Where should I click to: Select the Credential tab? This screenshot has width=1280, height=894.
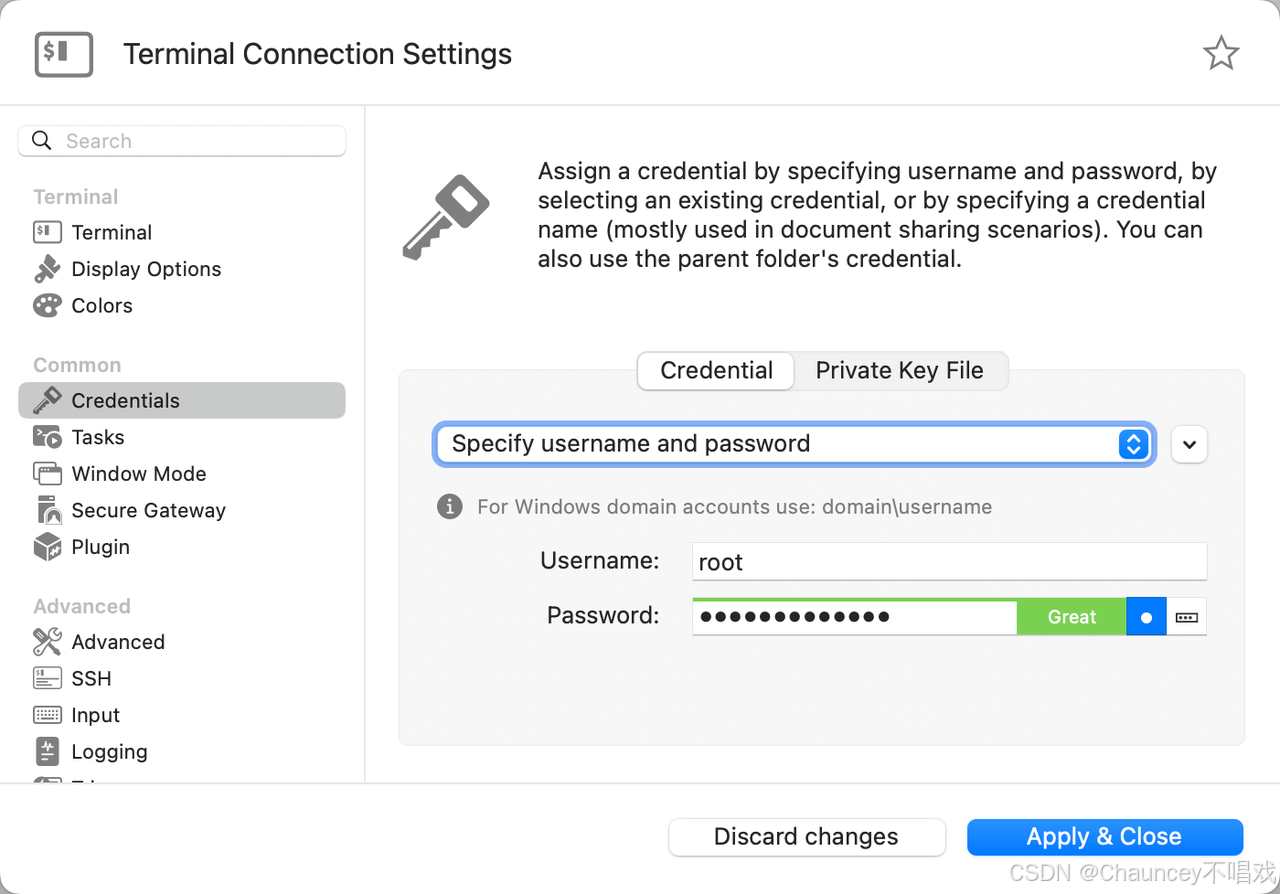pyautogui.click(x=716, y=371)
